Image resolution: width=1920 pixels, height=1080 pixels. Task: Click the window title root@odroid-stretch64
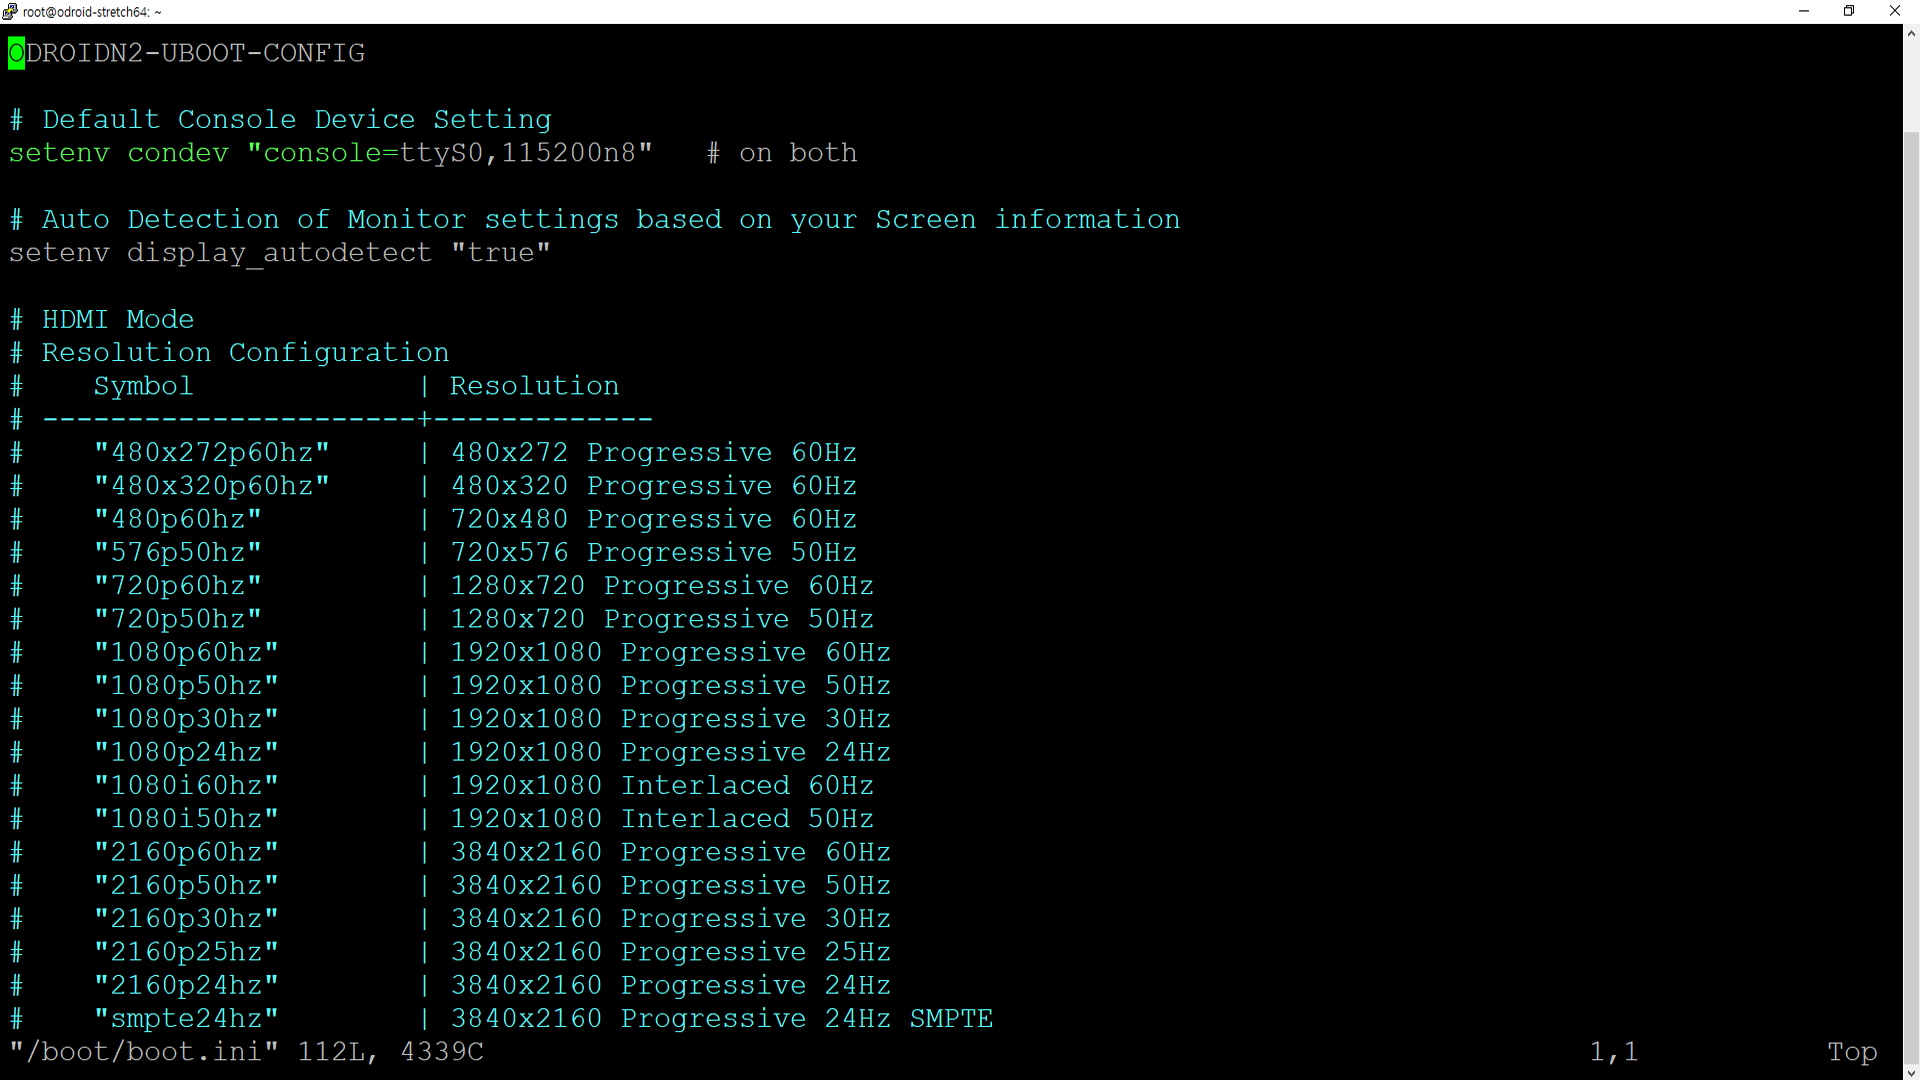[x=92, y=12]
